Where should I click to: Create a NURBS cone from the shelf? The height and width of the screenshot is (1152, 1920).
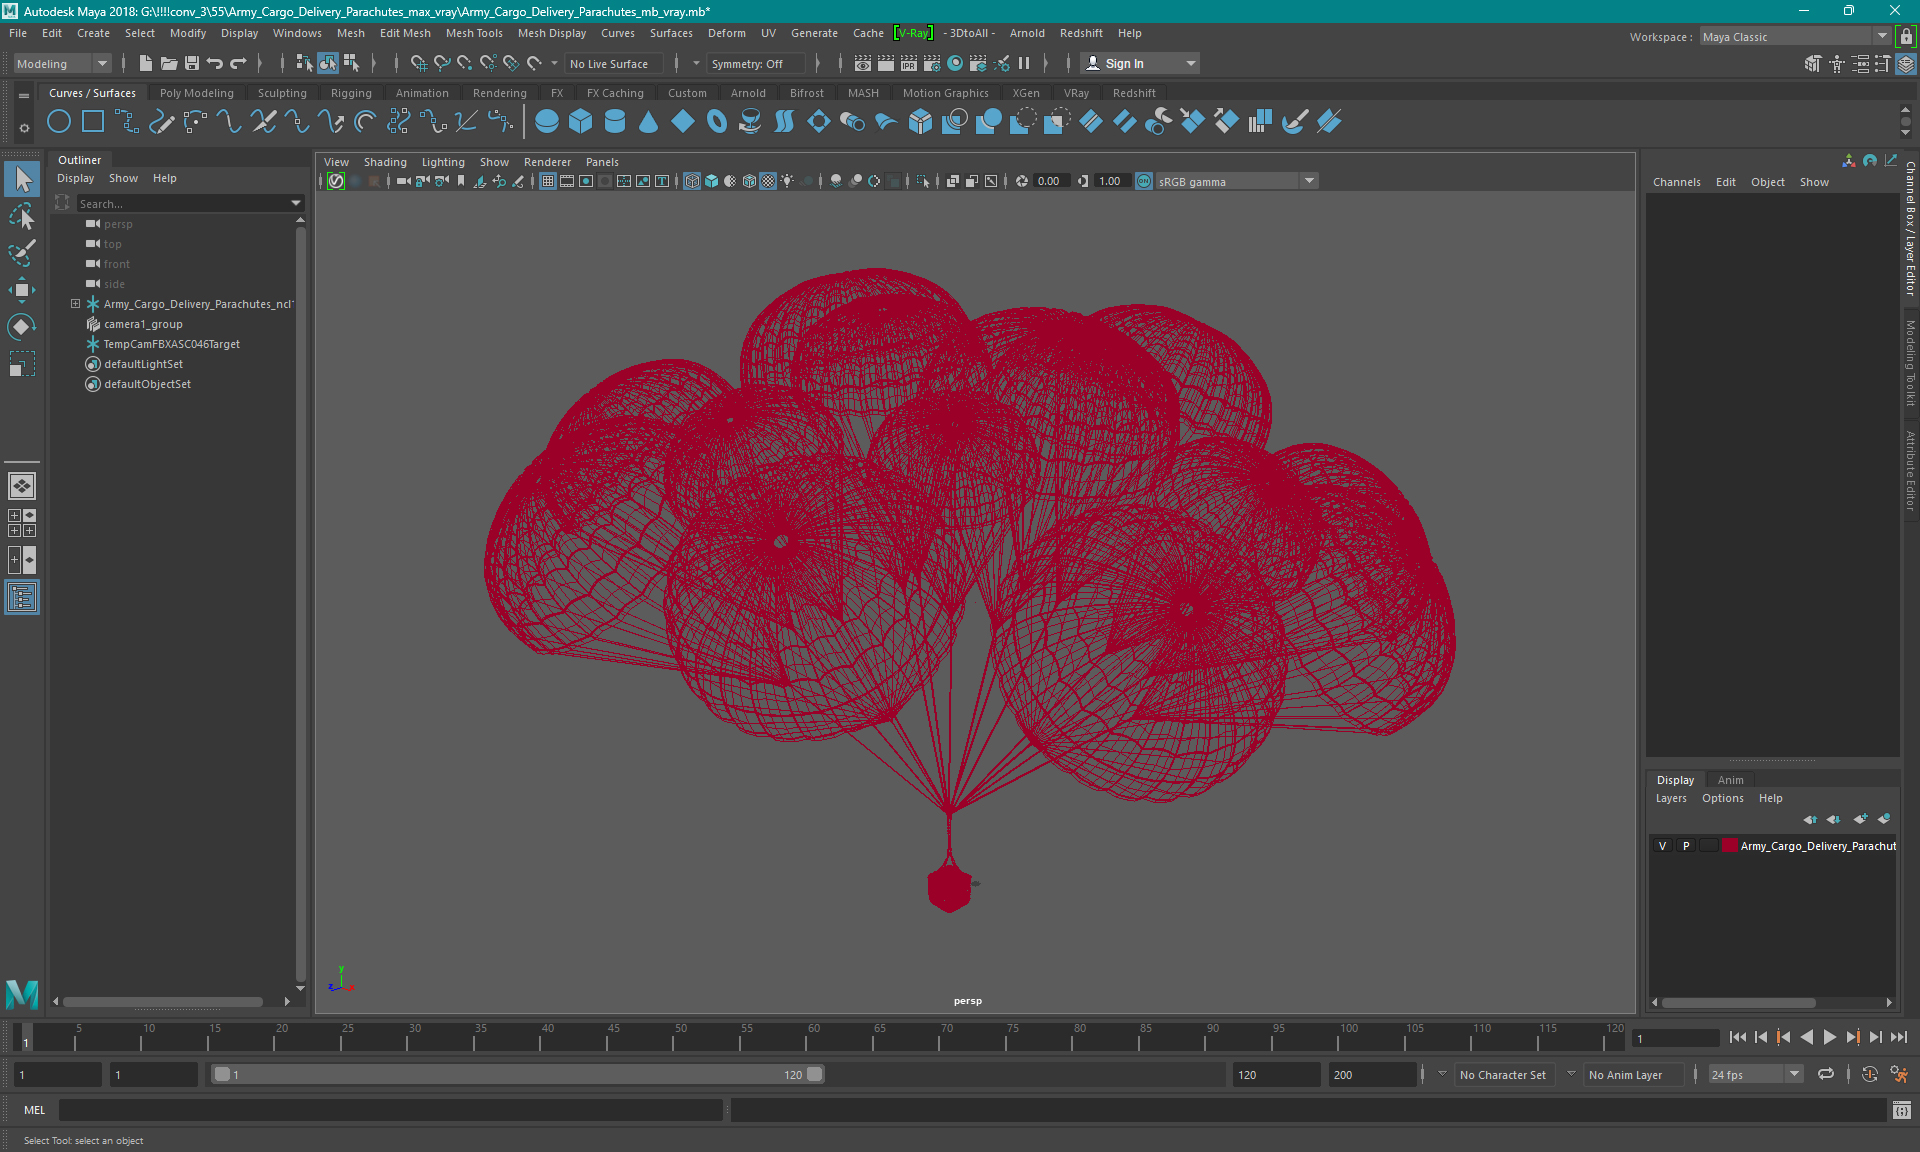pyautogui.click(x=648, y=122)
